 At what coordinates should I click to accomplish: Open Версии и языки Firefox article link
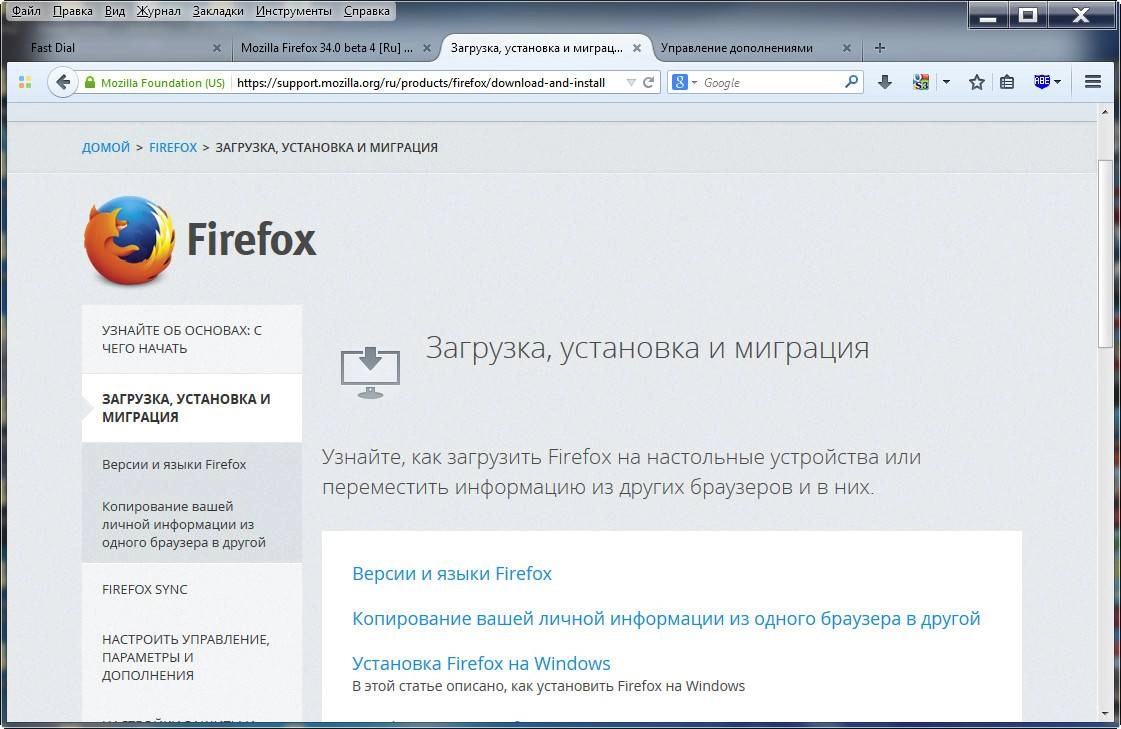[452, 573]
